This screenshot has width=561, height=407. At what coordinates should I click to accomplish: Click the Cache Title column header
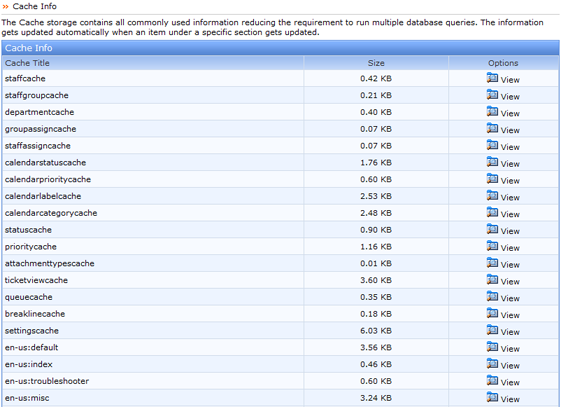coord(27,63)
